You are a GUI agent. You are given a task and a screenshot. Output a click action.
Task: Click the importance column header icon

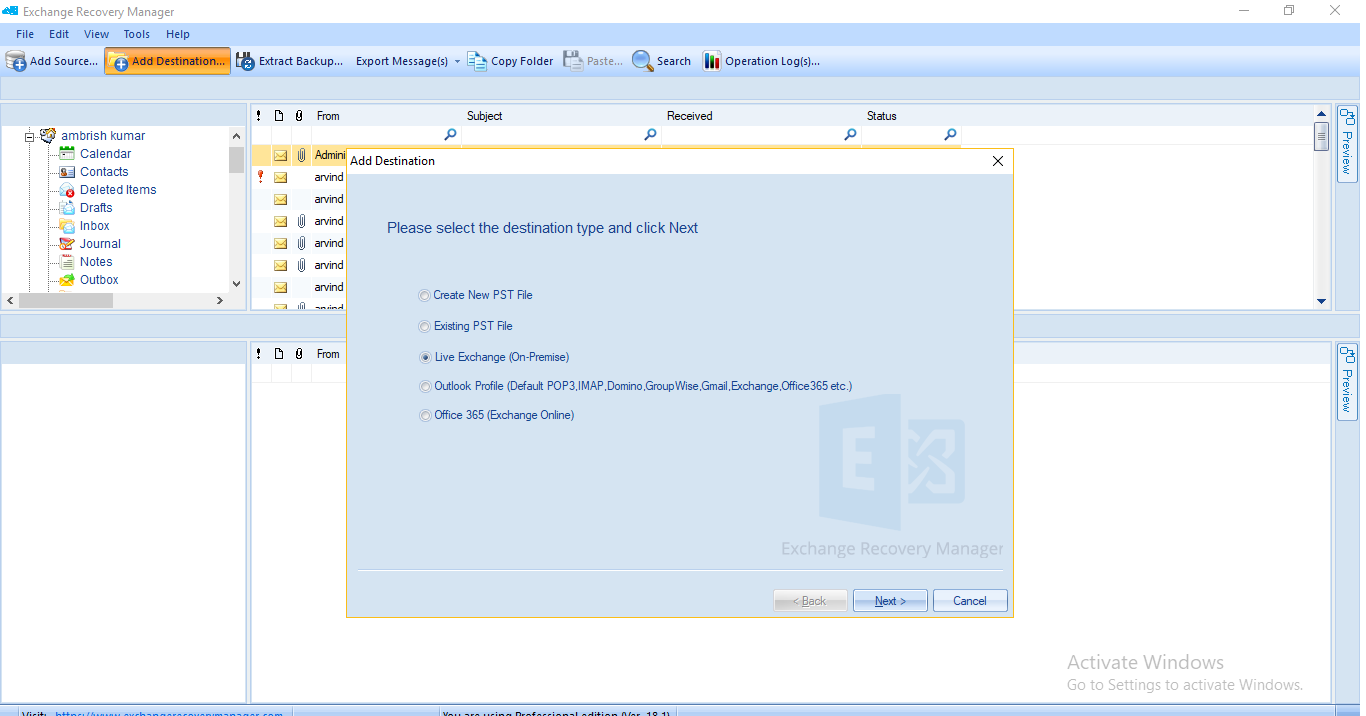pos(259,116)
